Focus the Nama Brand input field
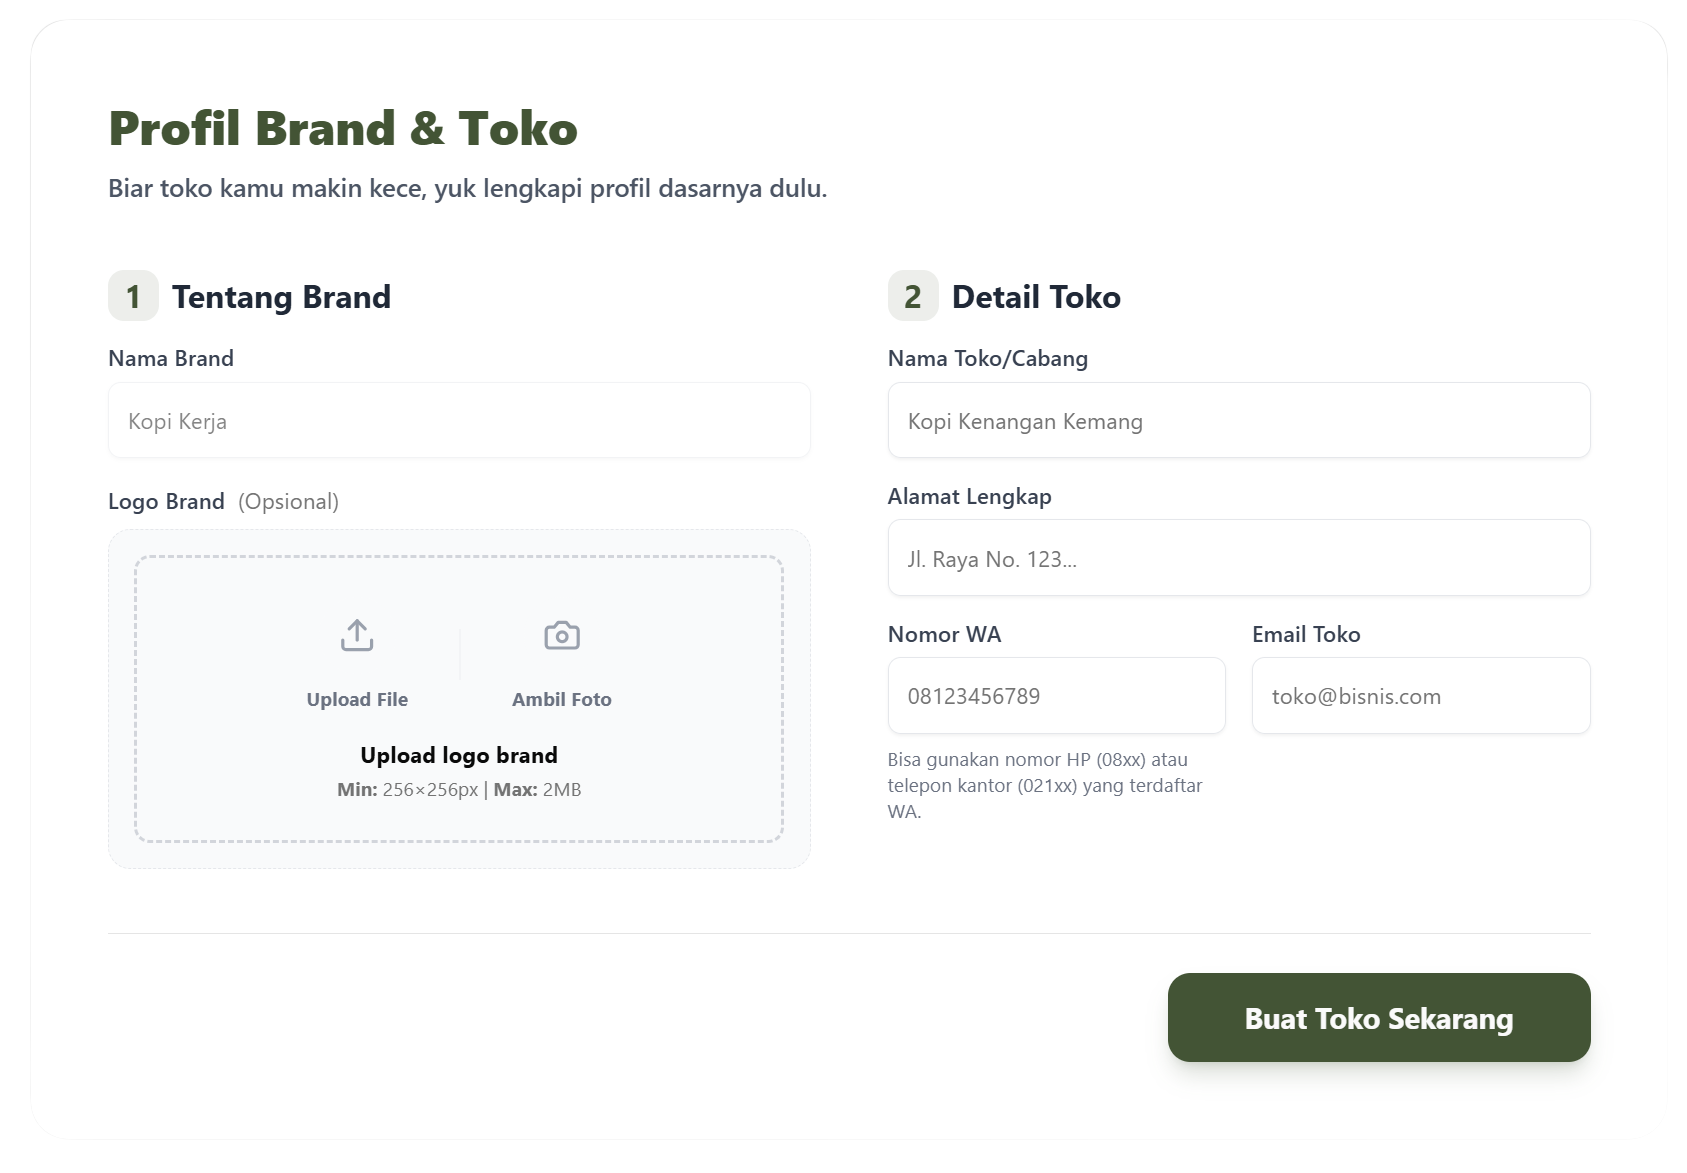This screenshot has height=1173, width=1687. point(459,420)
